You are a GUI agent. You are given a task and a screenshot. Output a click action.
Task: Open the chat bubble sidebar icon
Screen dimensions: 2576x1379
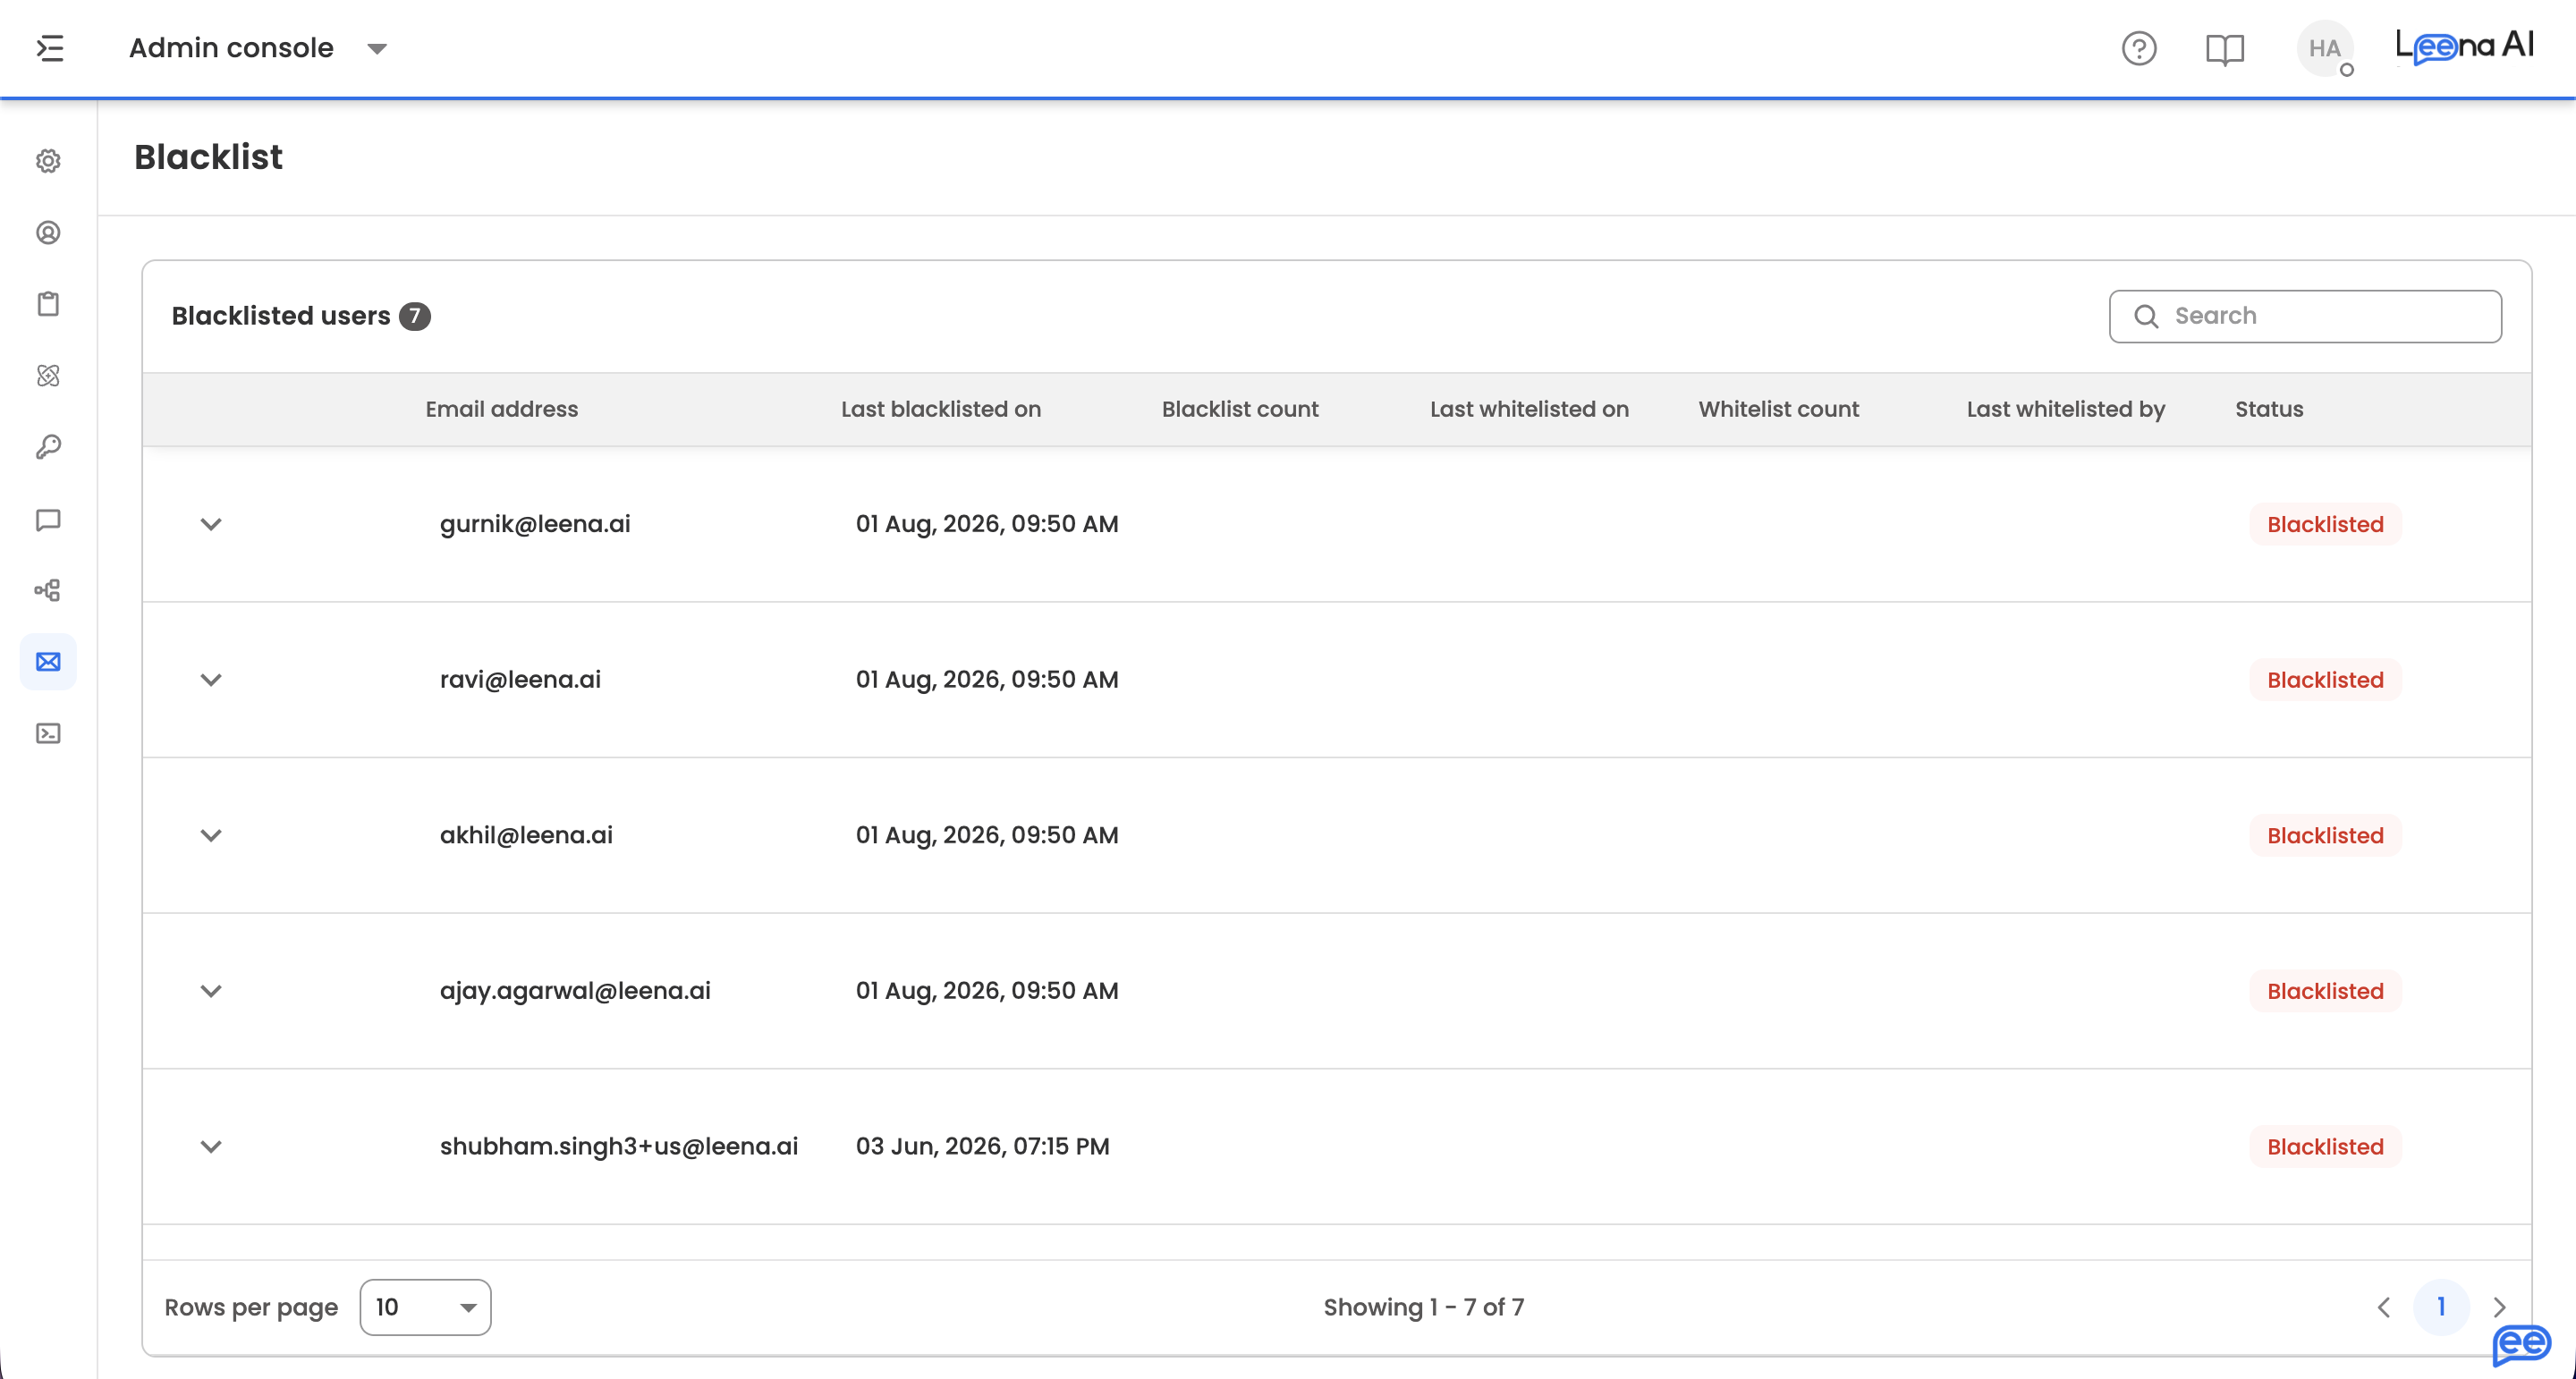48,519
